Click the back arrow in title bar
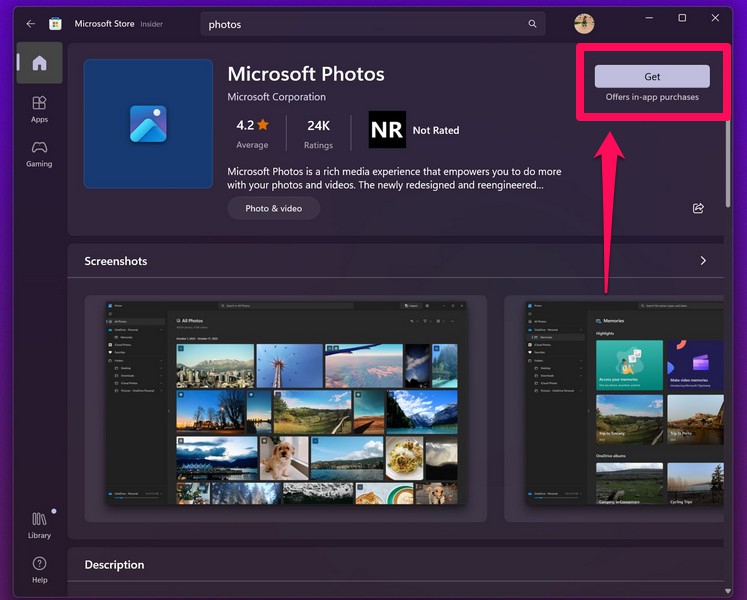 click(x=30, y=23)
